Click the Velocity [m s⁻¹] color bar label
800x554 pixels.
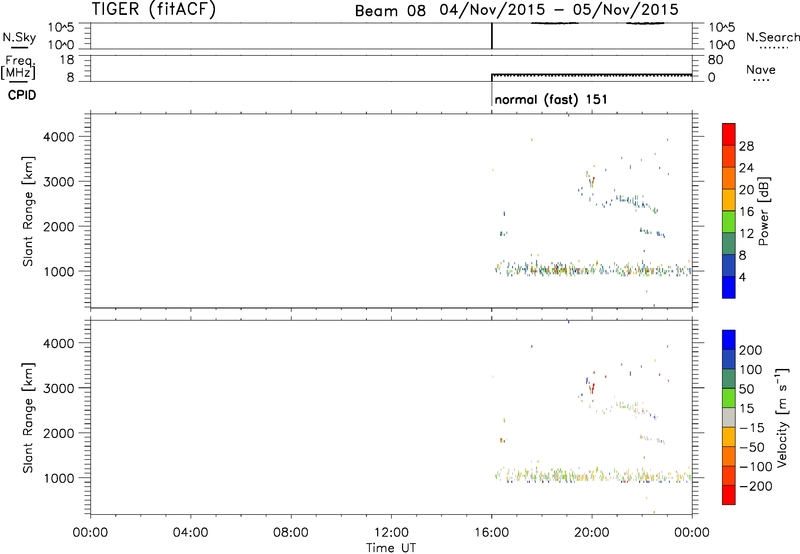click(782, 417)
